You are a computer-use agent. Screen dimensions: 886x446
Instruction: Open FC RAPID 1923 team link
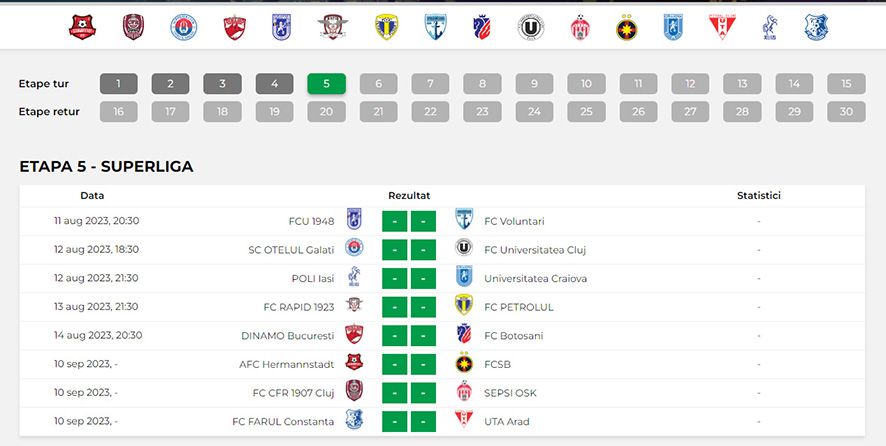tap(299, 308)
